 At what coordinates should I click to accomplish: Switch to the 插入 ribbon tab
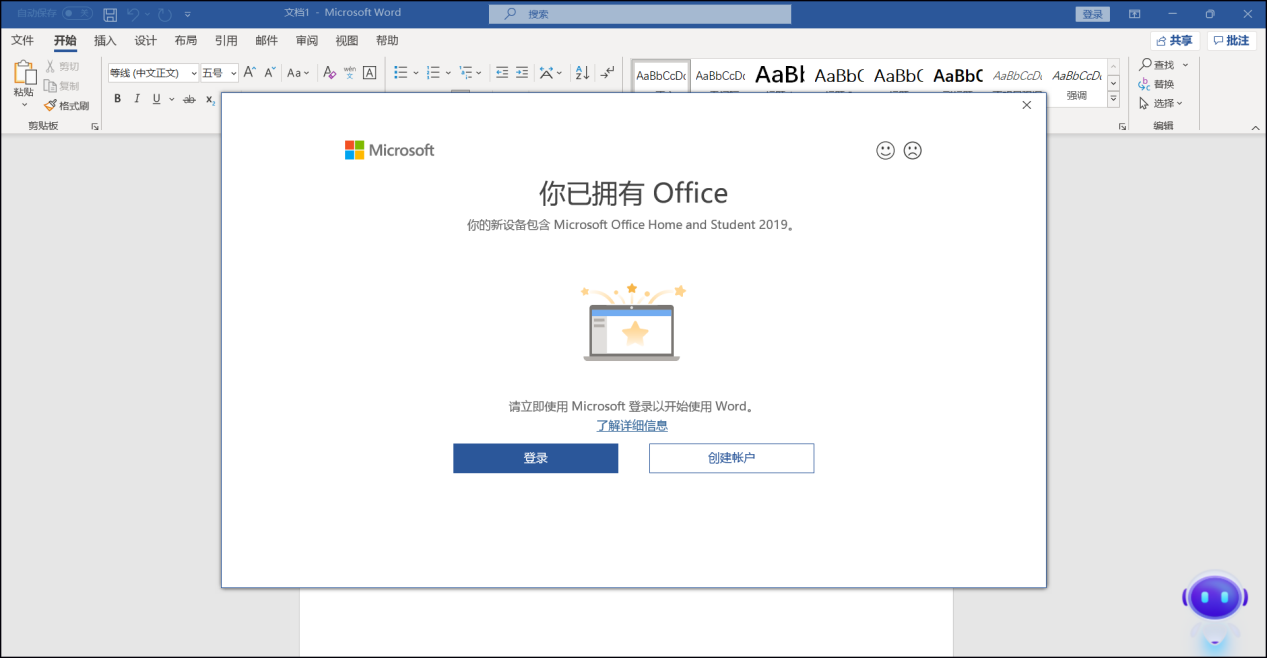(105, 40)
